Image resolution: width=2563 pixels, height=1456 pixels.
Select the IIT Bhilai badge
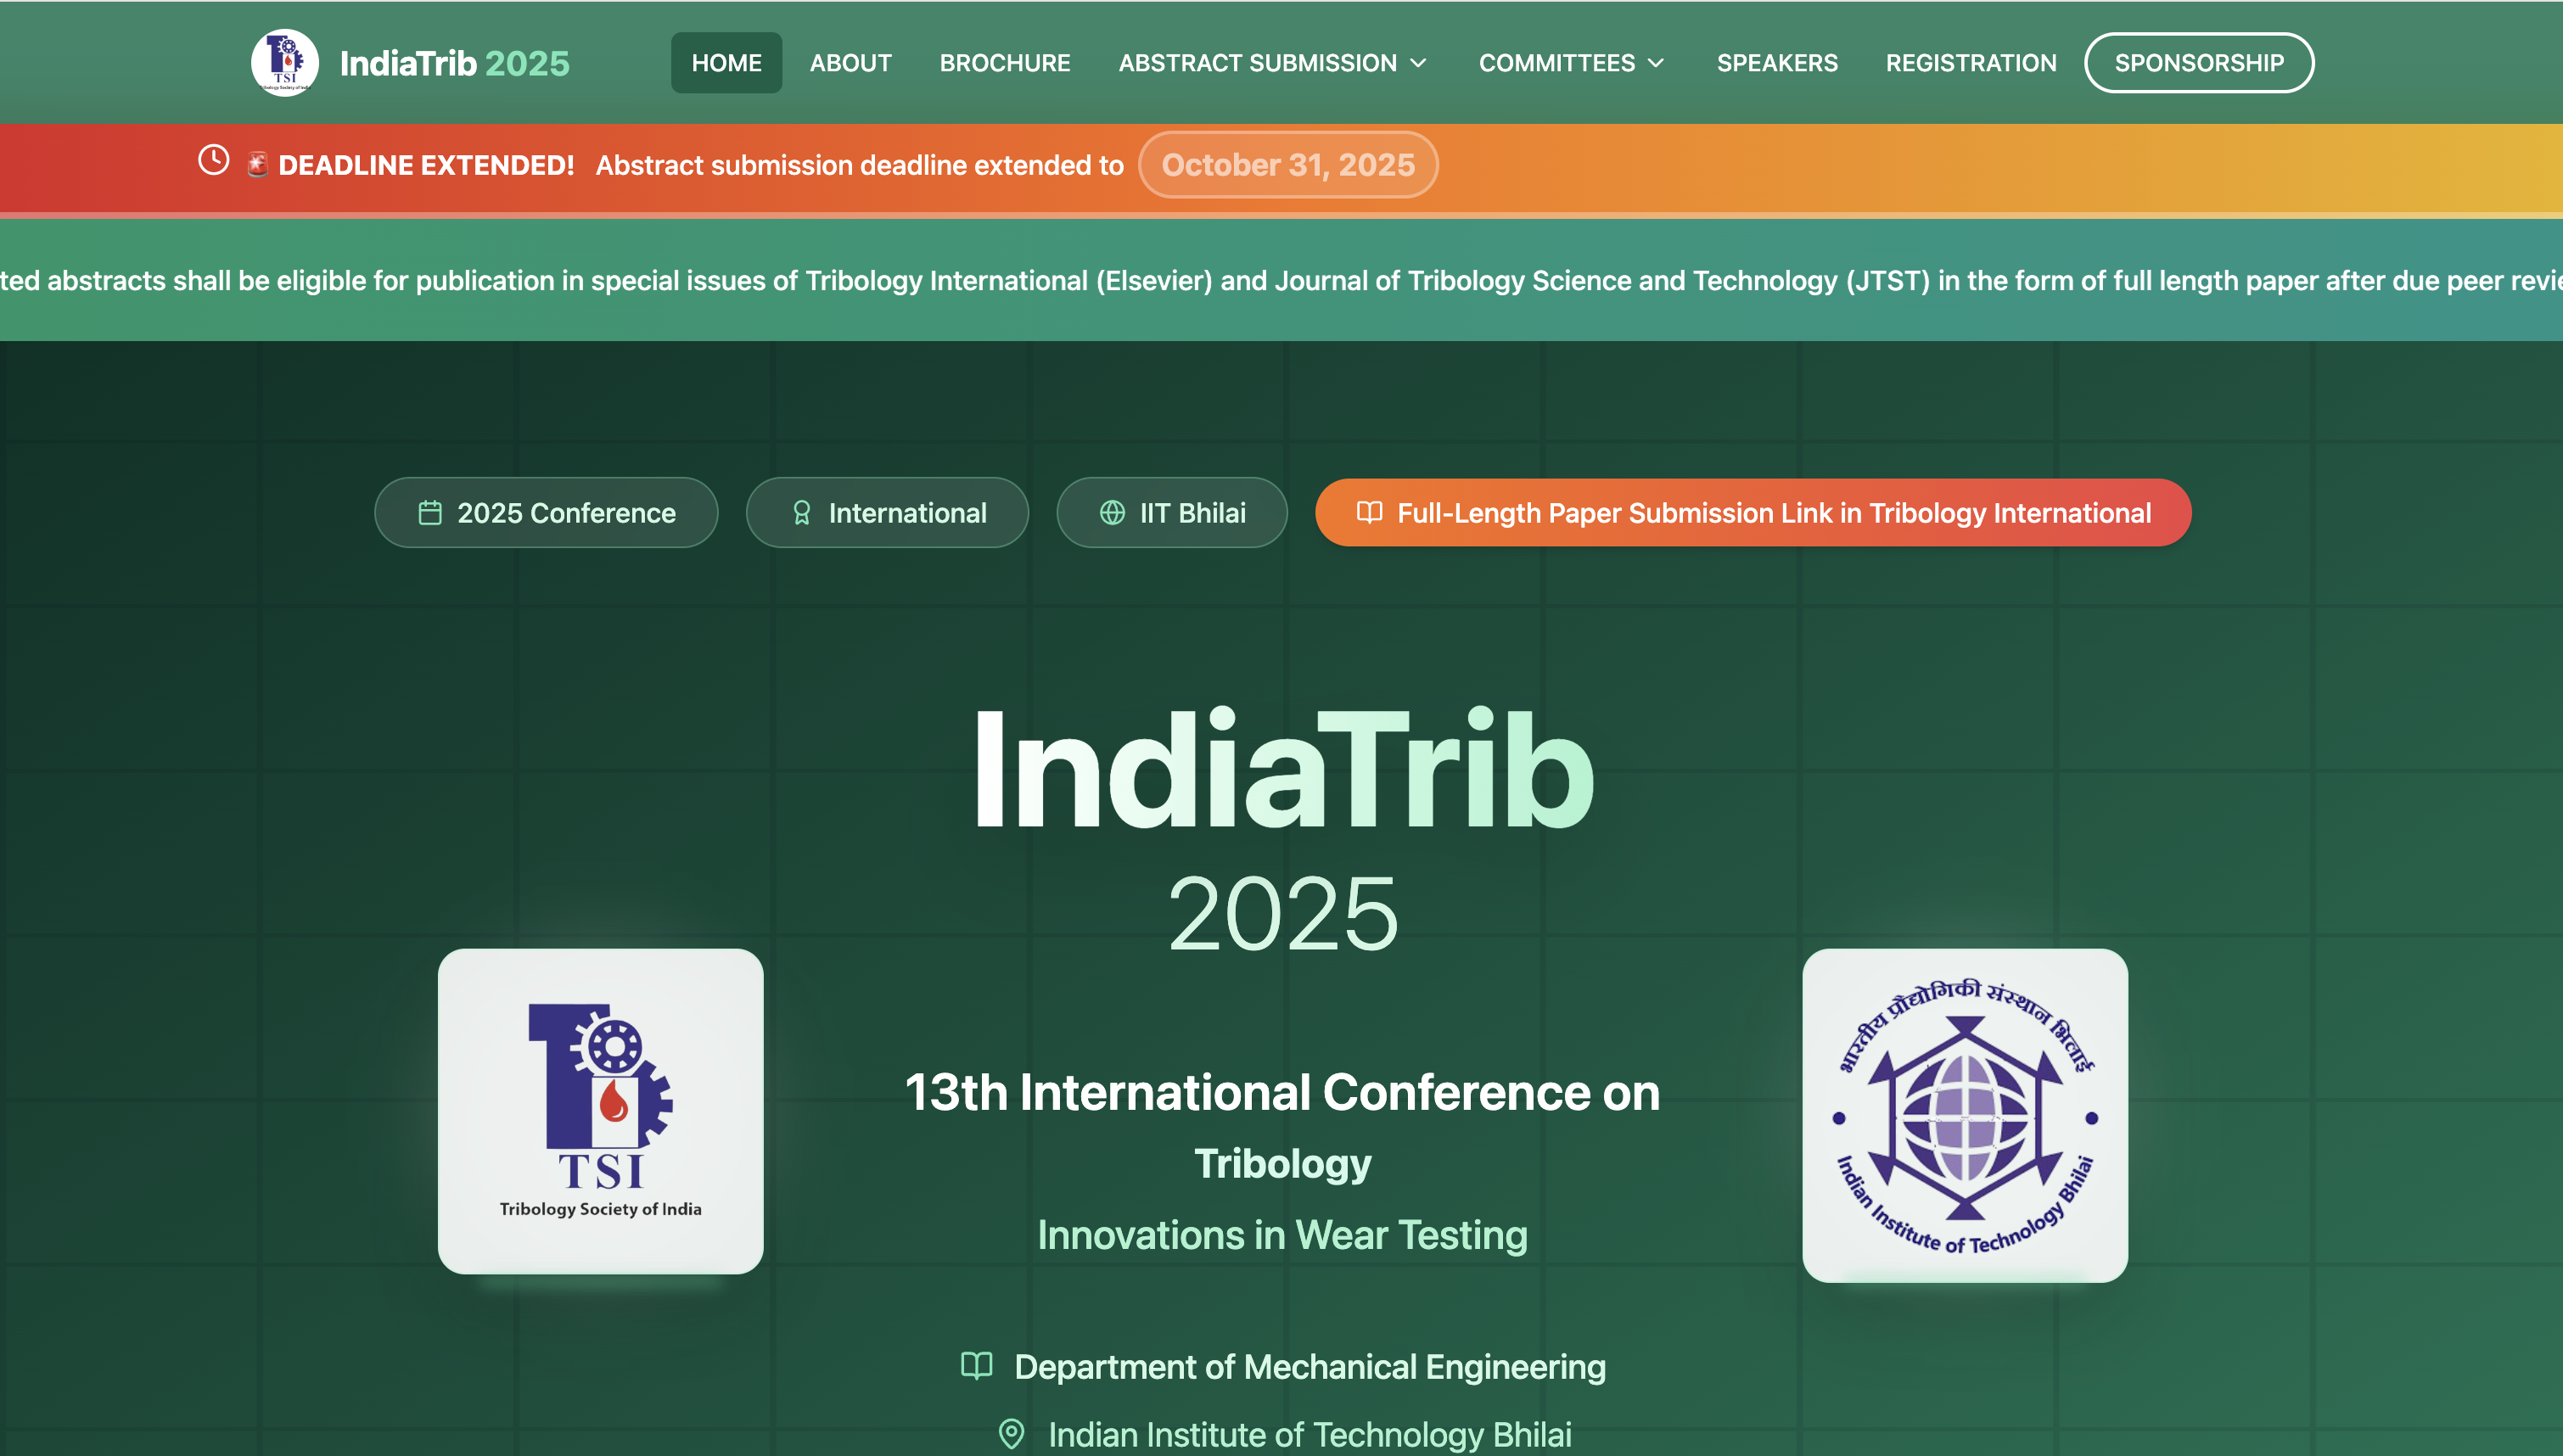click(1172, 513)
